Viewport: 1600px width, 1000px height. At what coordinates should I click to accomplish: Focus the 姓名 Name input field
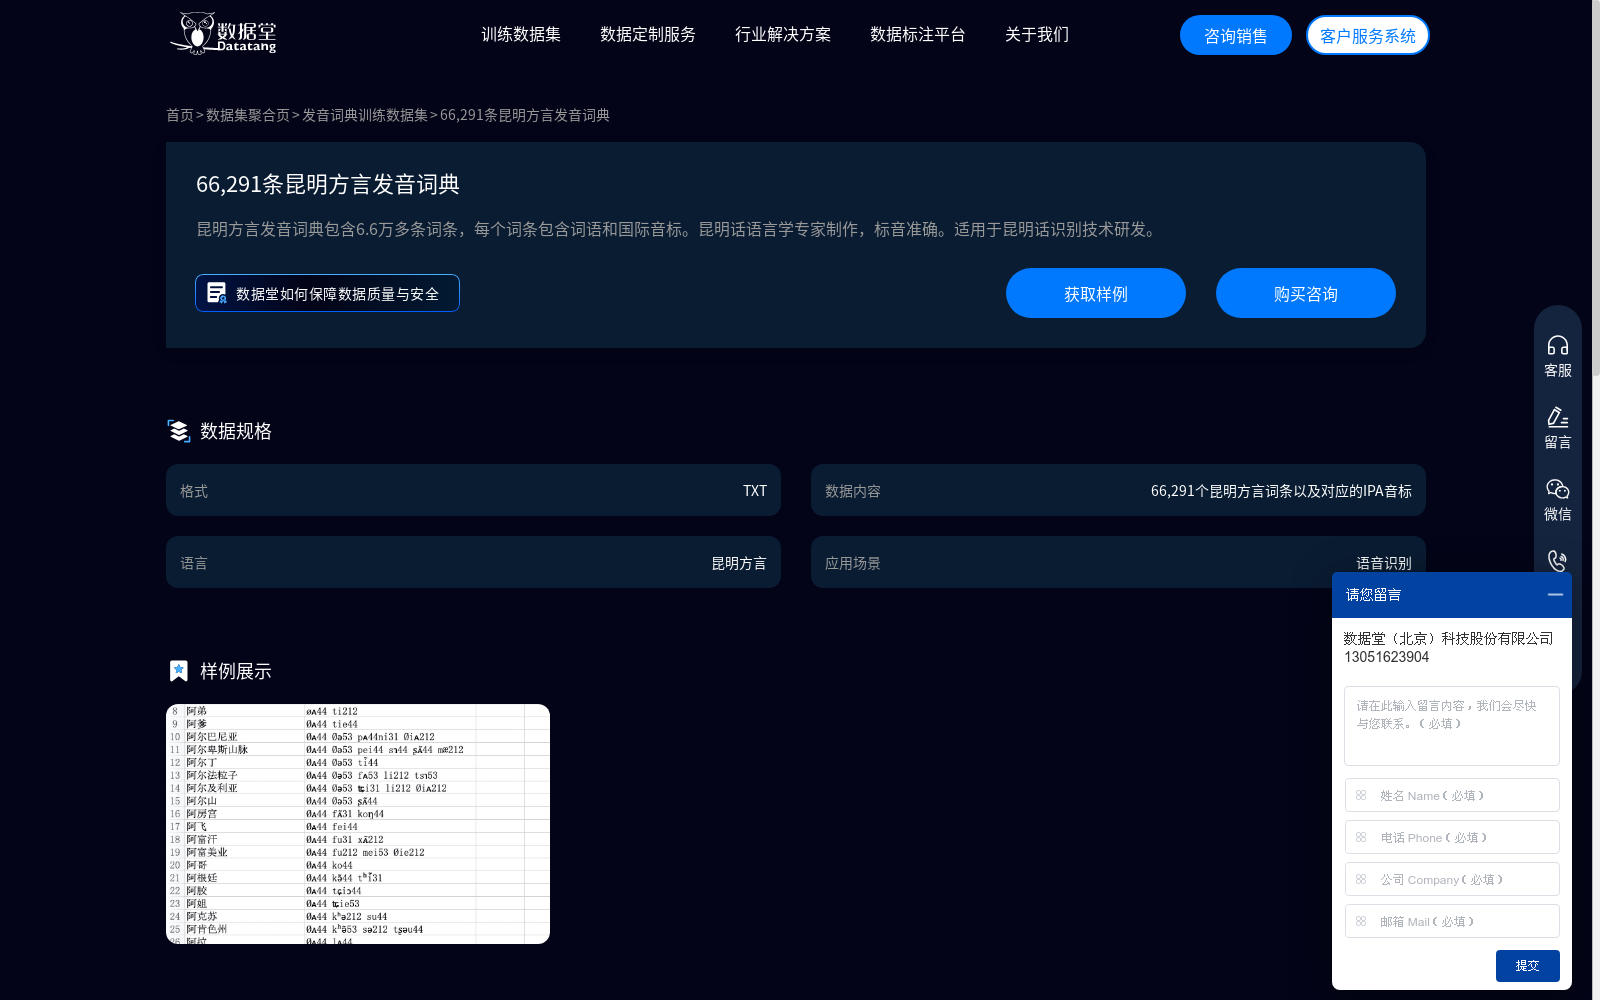[1452, 795]
